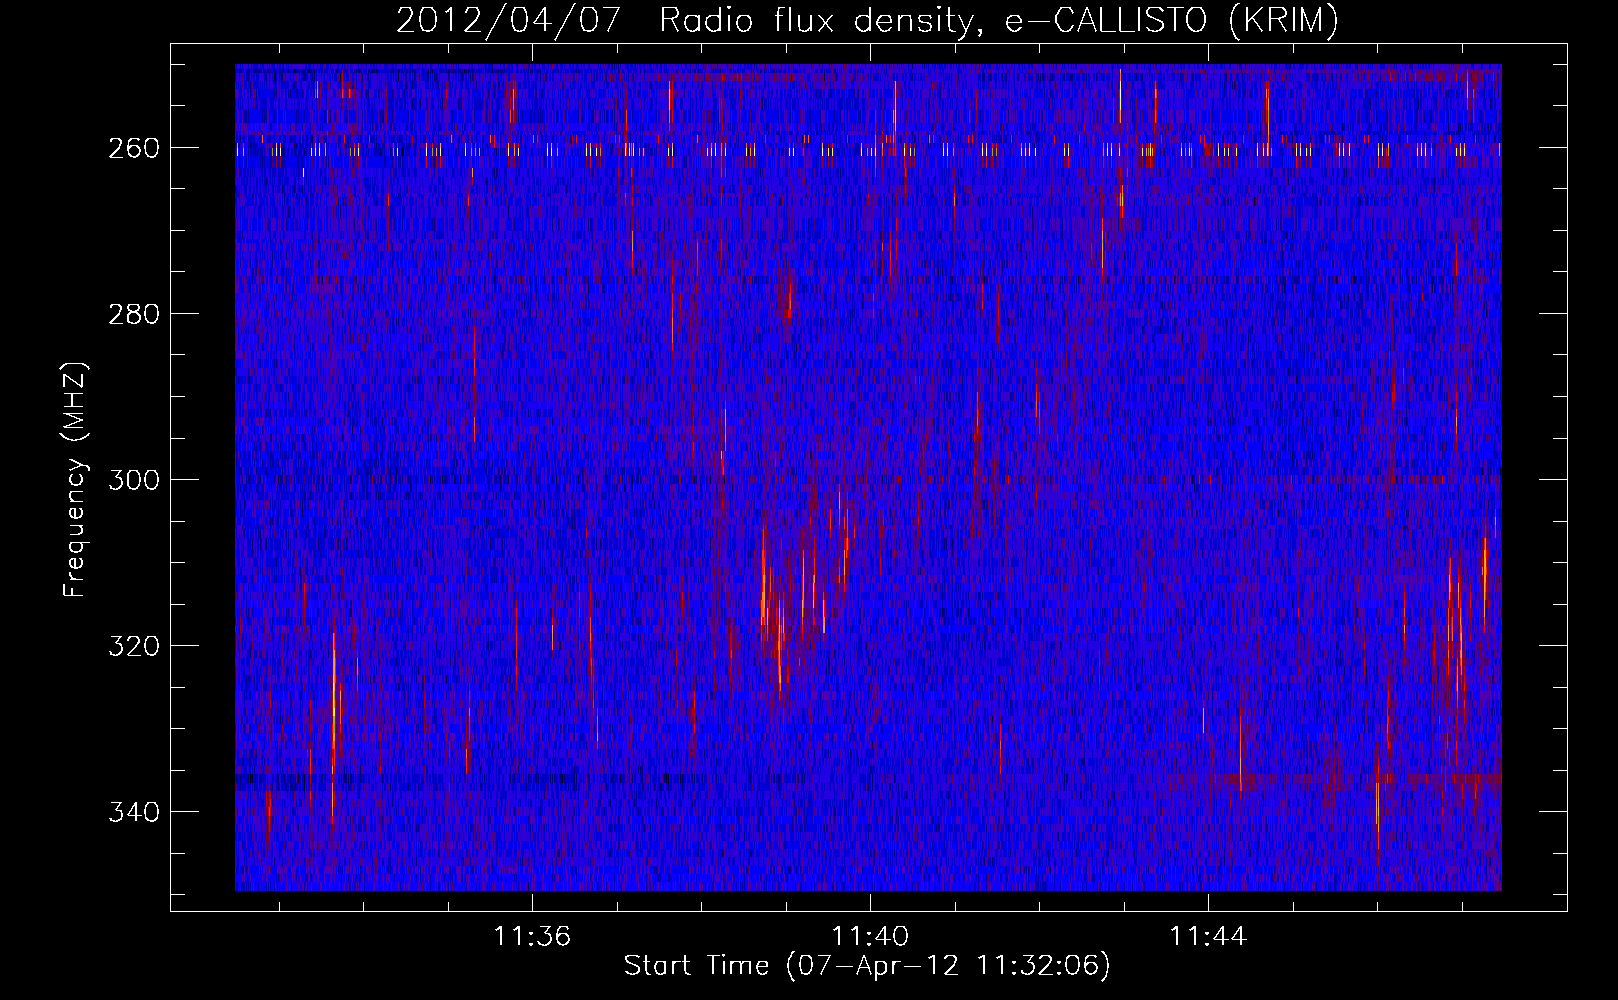The height and width of the screenshot is (1000, 1618).
Task: Select the 320 frequency tick label
Action: coord(133,646)
